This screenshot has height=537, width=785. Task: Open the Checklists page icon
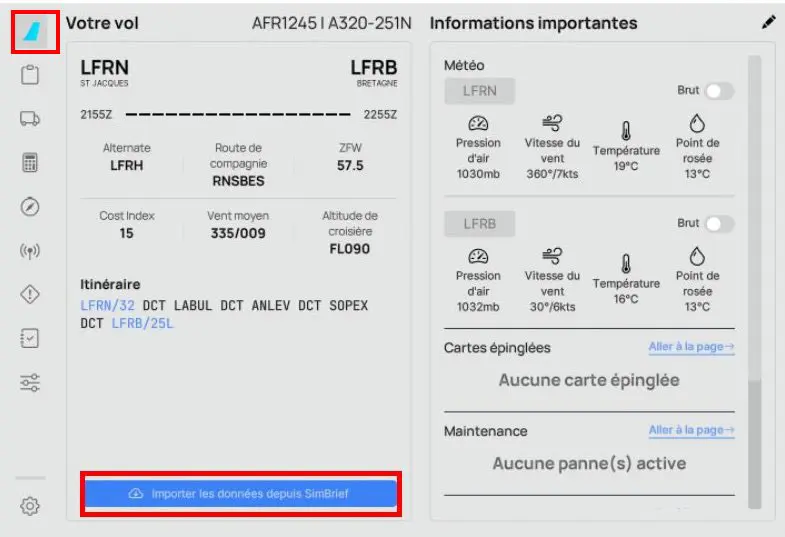pyautogui.click(x=30, y=338)
